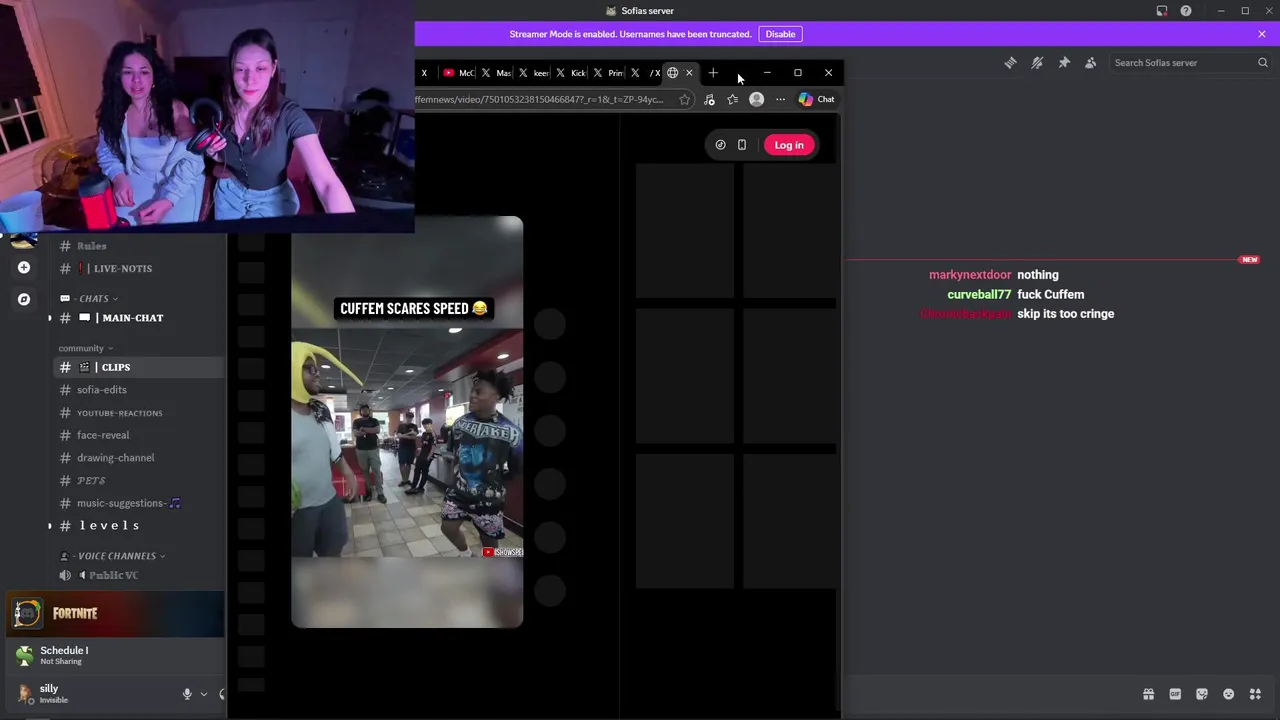Open Discover servers compass icon
Image resolution: width=1280 pixels, height=720 pixels.
click(x=24, y=299)
